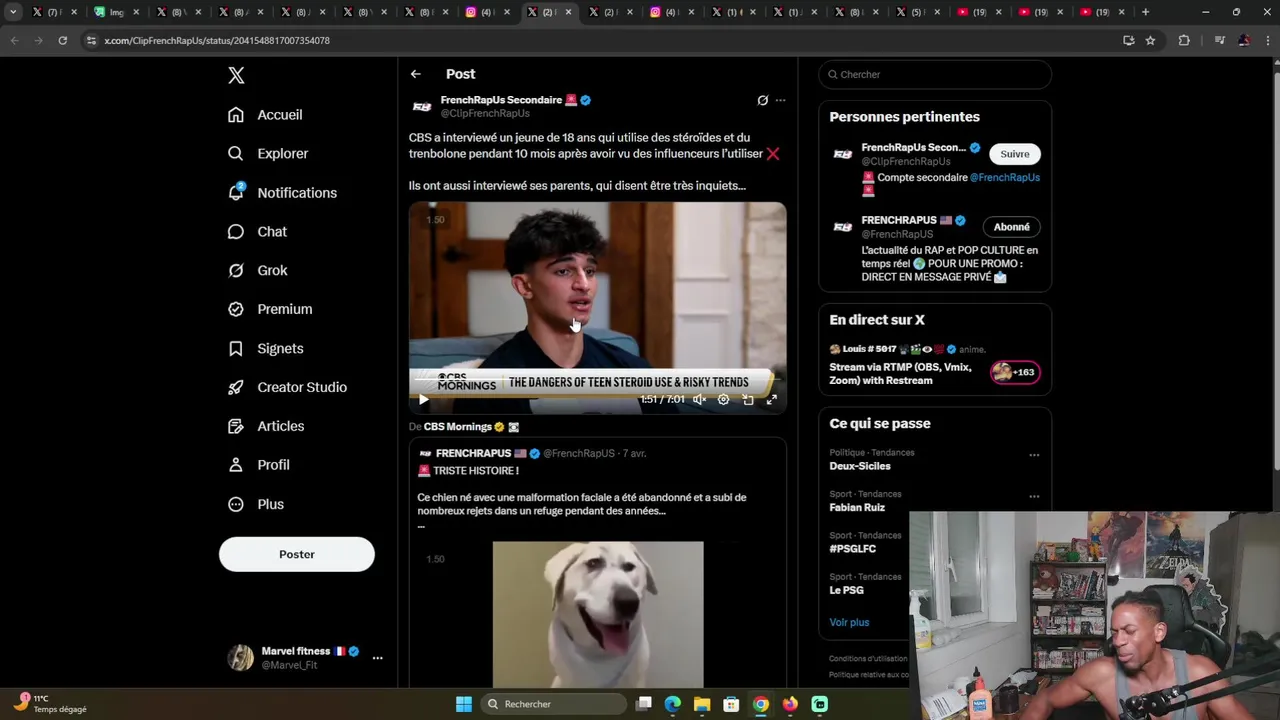
Task: Open the Windows Start menu
Action: click(x=464, y=704)
